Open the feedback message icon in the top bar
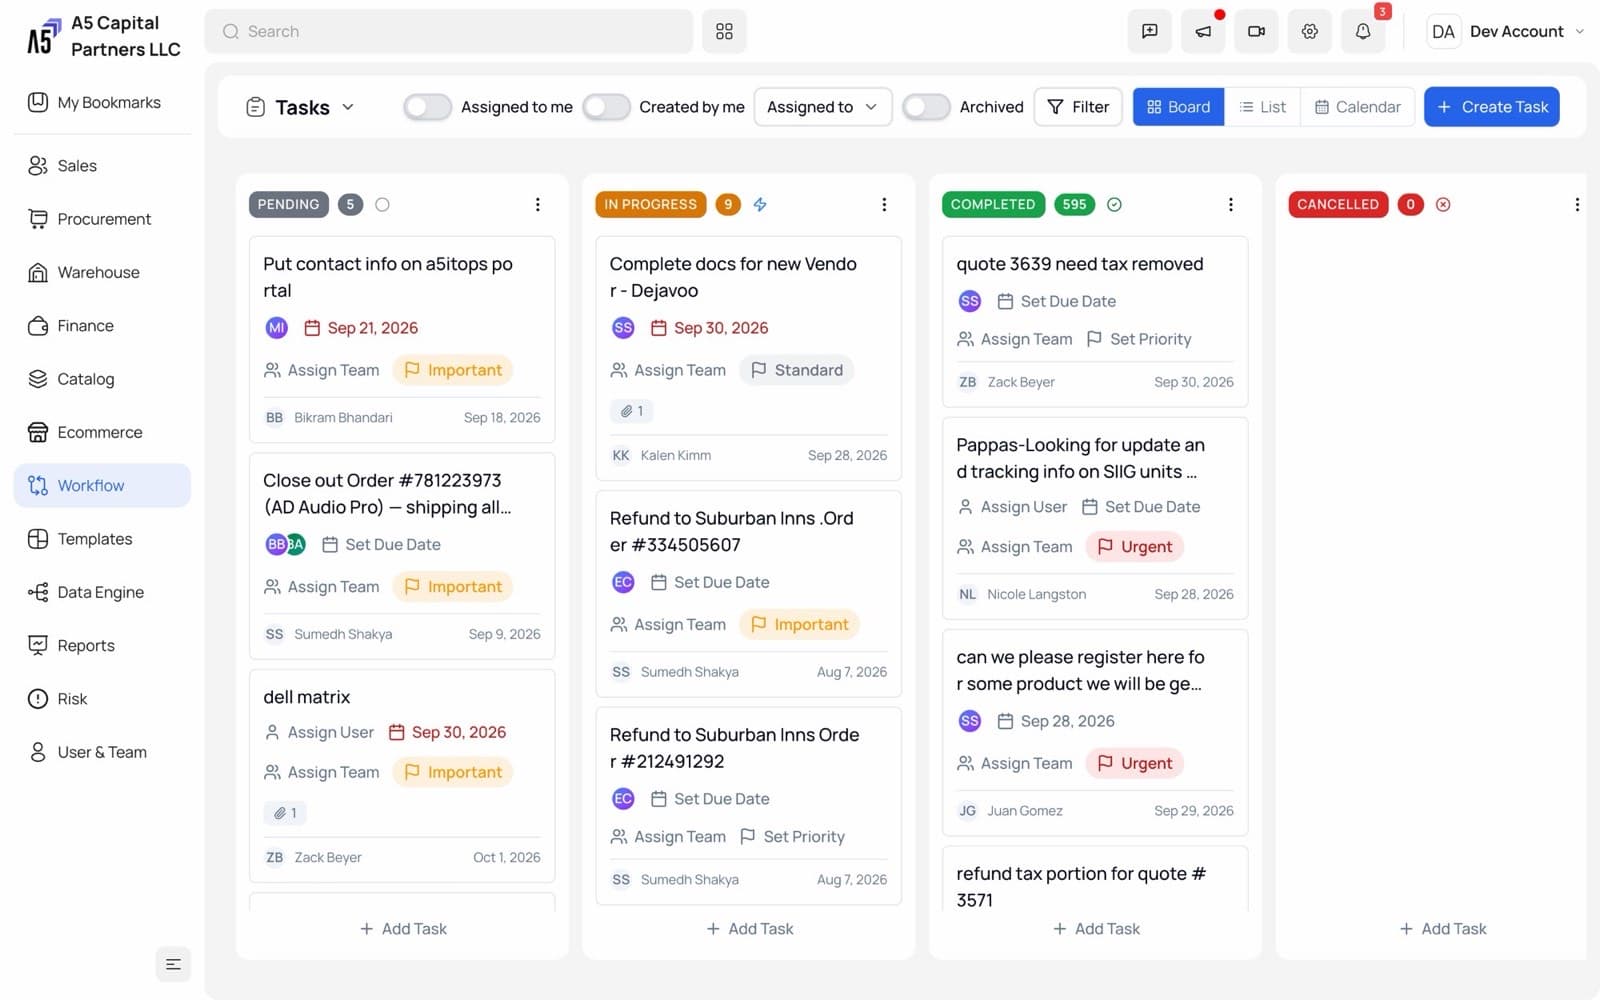The height and width of the screenshot is (1000, 1600). (x=1150, y=32)
